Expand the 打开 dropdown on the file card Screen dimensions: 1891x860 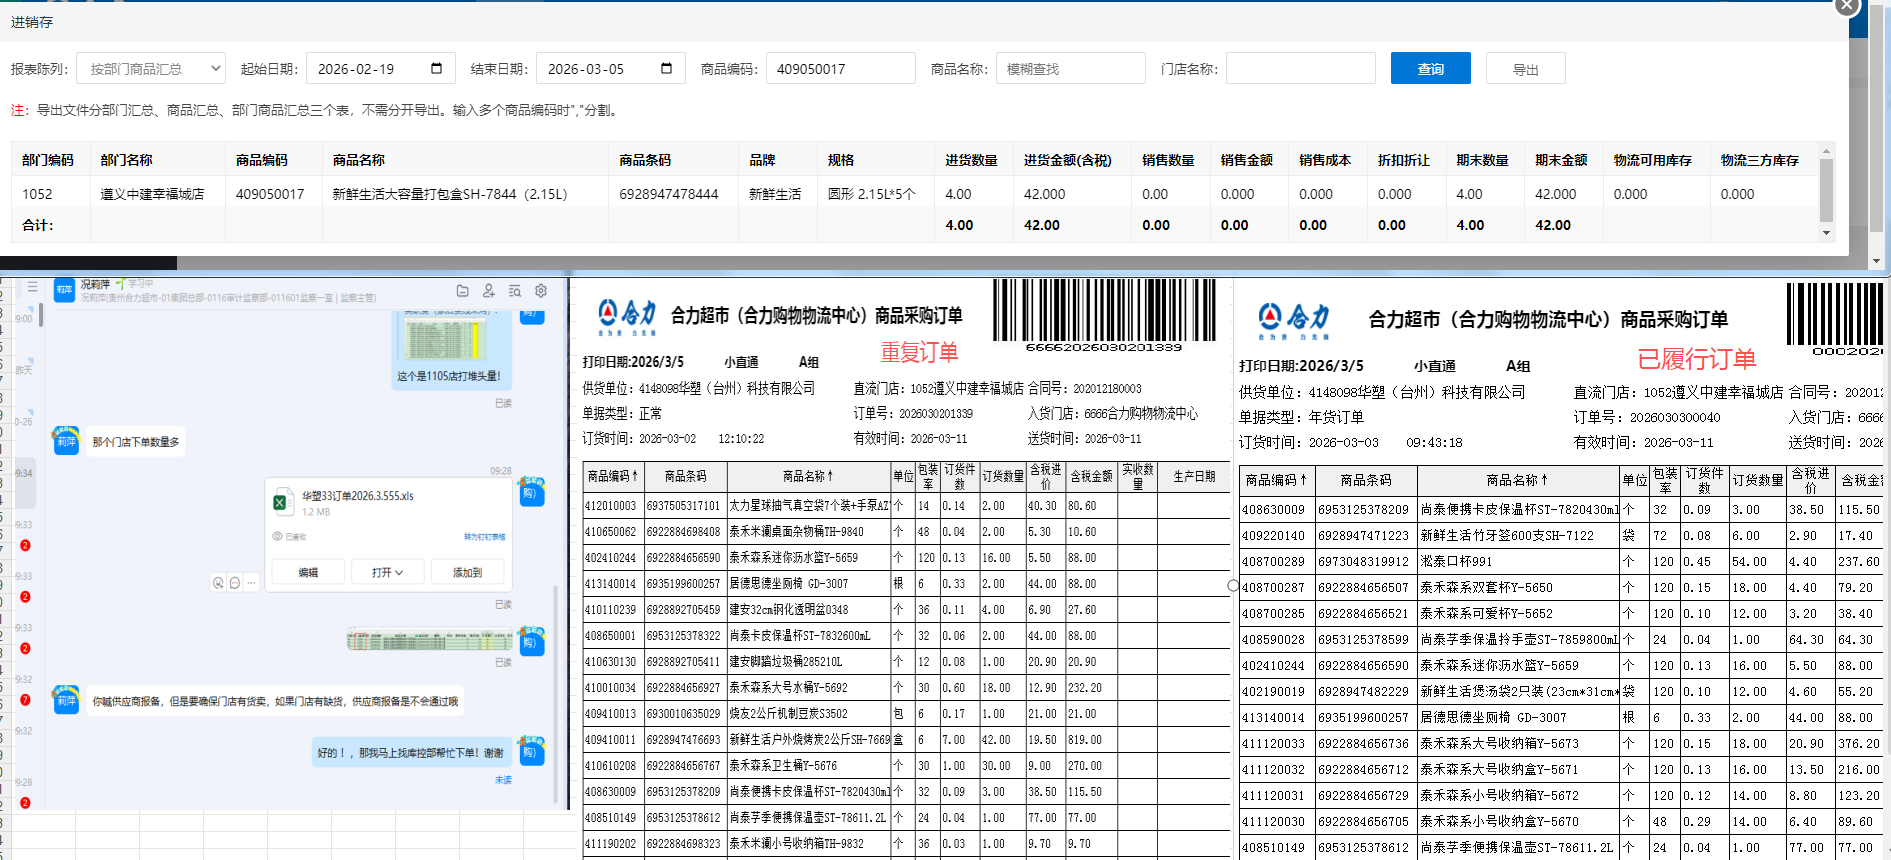387,573
